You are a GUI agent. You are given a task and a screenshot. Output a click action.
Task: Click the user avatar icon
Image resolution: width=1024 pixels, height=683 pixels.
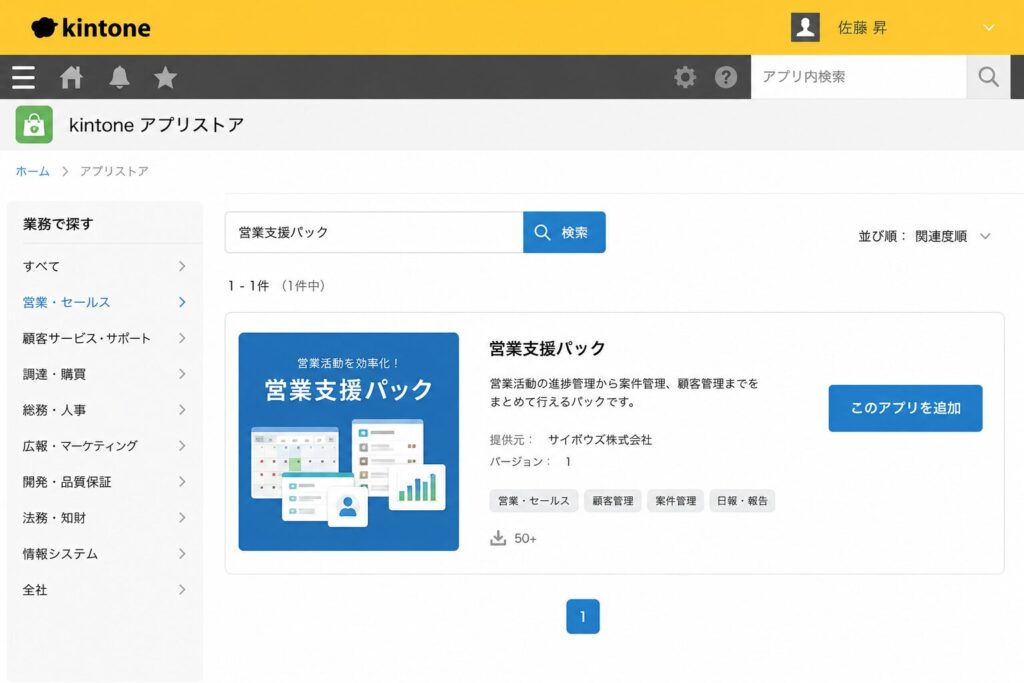point(805,27)
